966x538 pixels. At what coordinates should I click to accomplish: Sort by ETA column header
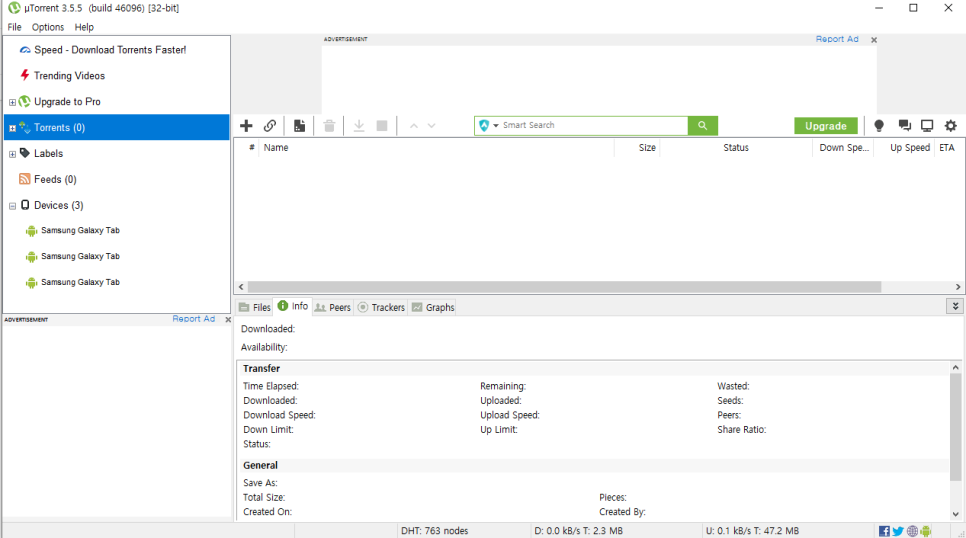(x=948, y=147)
